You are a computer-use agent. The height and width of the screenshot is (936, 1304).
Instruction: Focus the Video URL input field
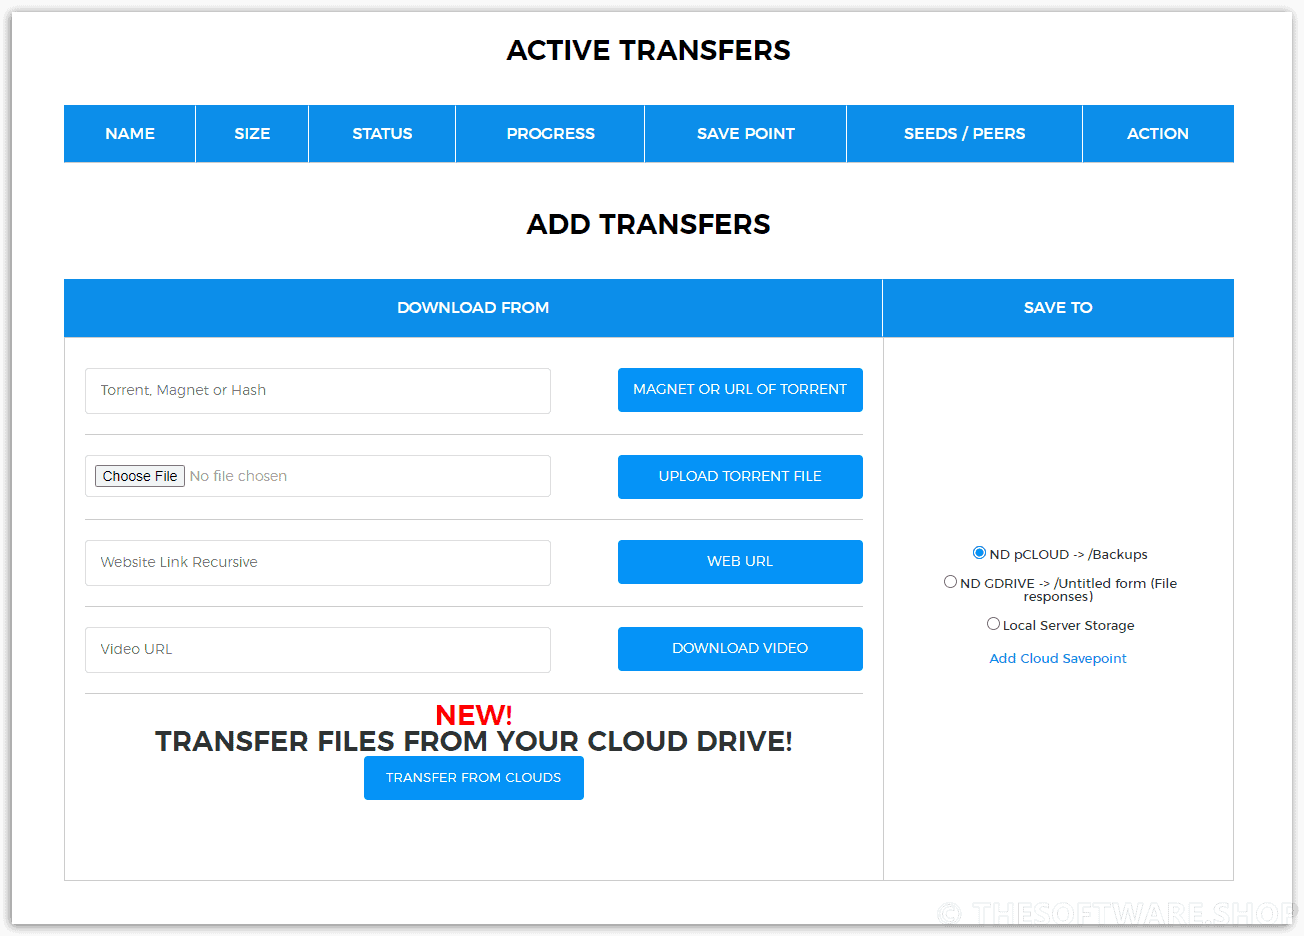click(x=318, y=650)
